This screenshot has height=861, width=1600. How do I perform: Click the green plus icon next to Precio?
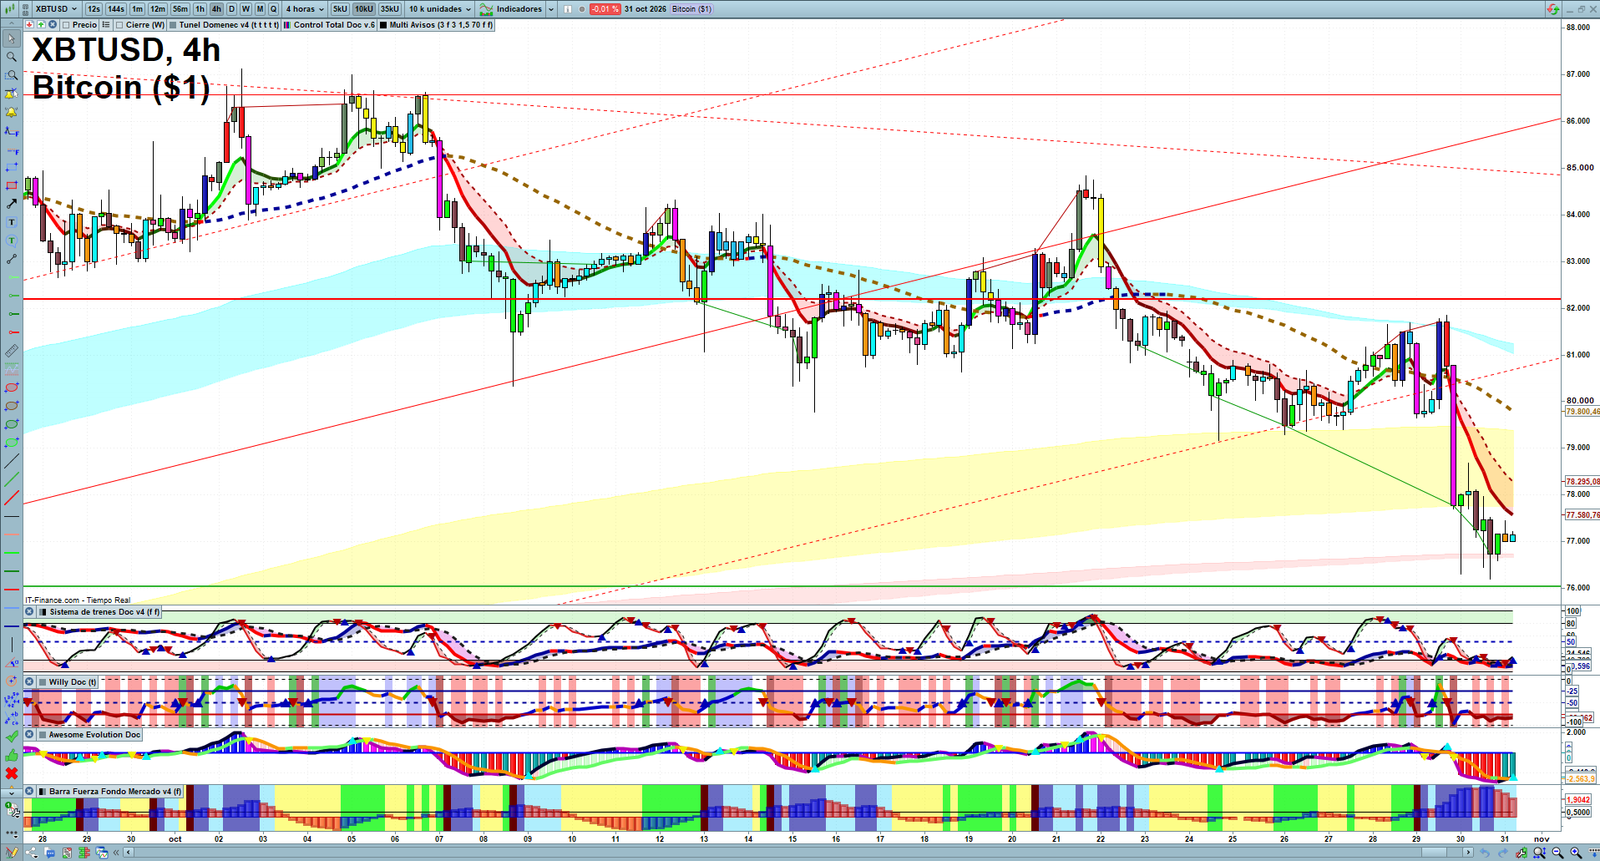(41, 25)
